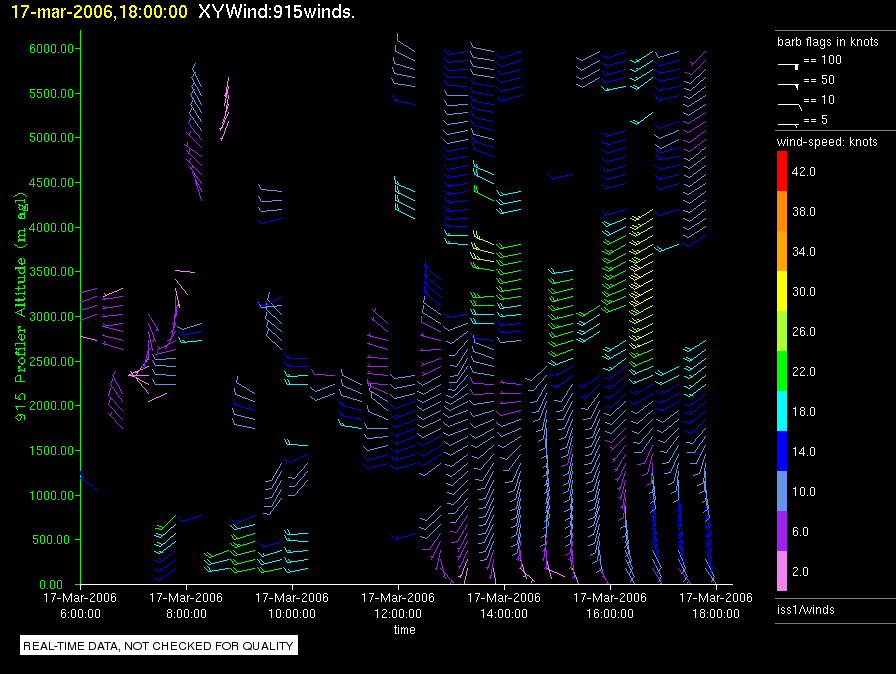The height and width of the screenshot is (674, 896).
Task: Click the cyan 18.0 knots color band
Action: pyautogui.click(x=782, y=411)
